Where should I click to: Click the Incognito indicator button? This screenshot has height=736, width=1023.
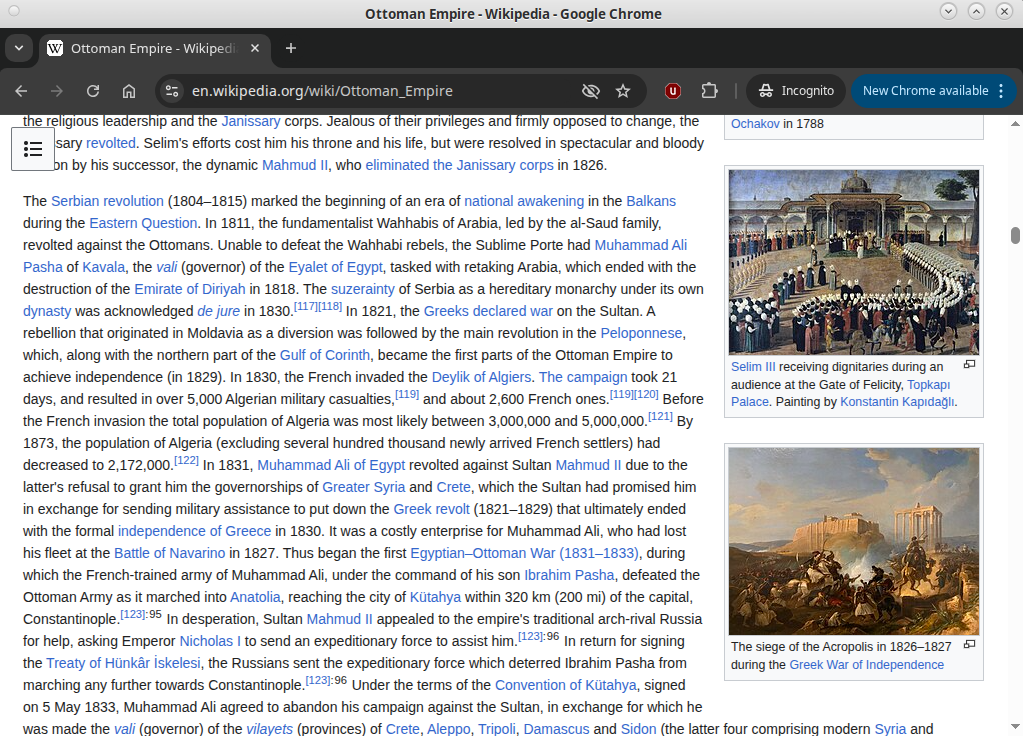coord(796,91)
